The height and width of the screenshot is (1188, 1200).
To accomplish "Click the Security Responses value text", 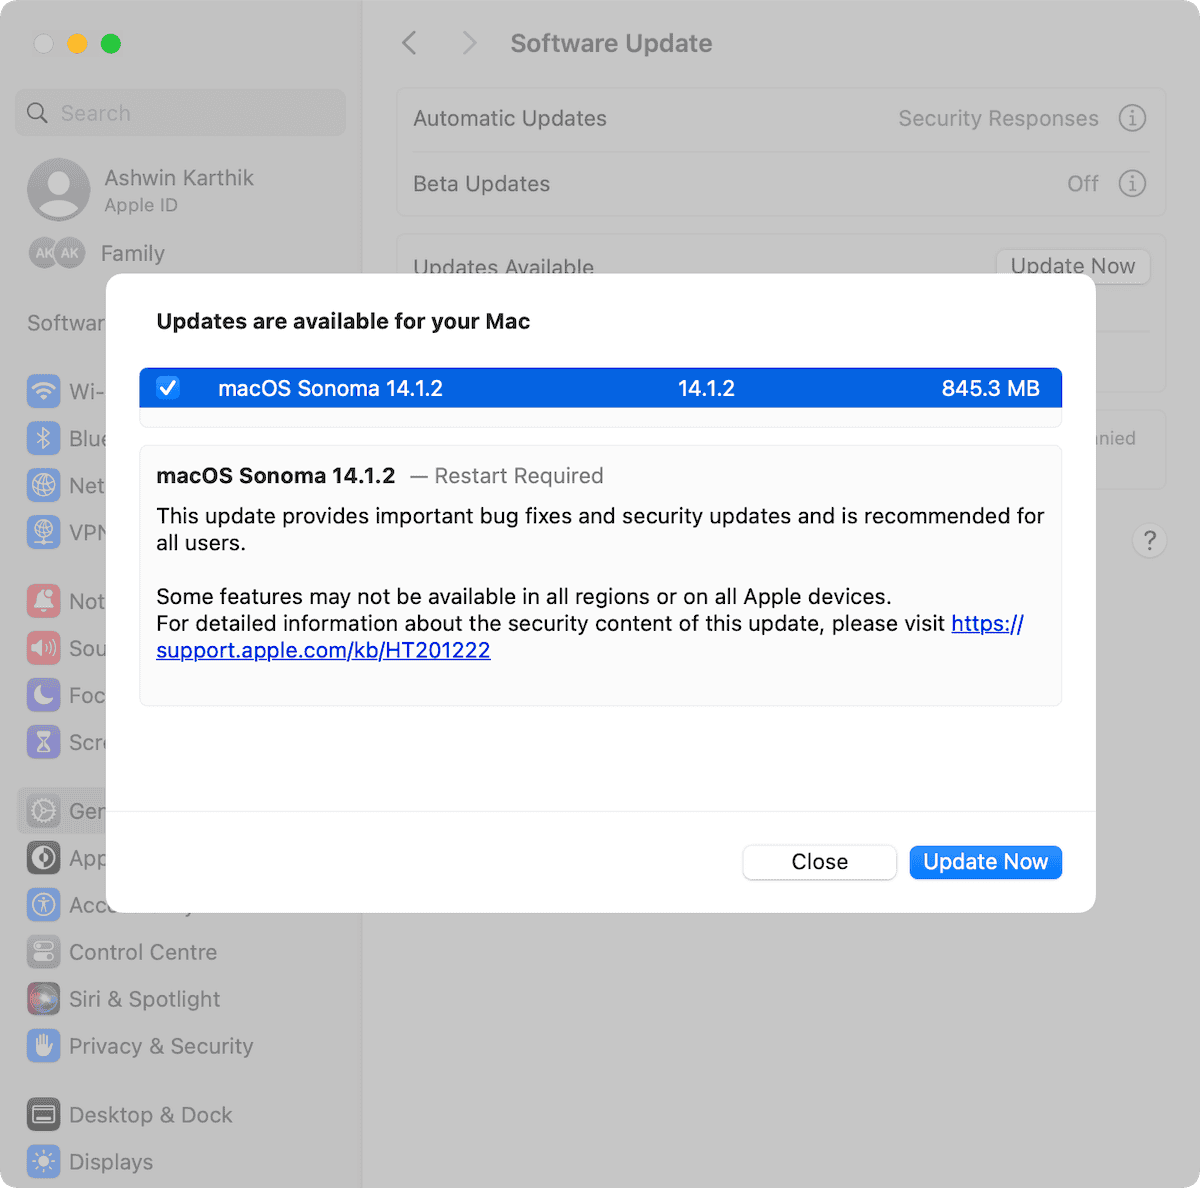I will pyautogui.click(x=998, y=118).
